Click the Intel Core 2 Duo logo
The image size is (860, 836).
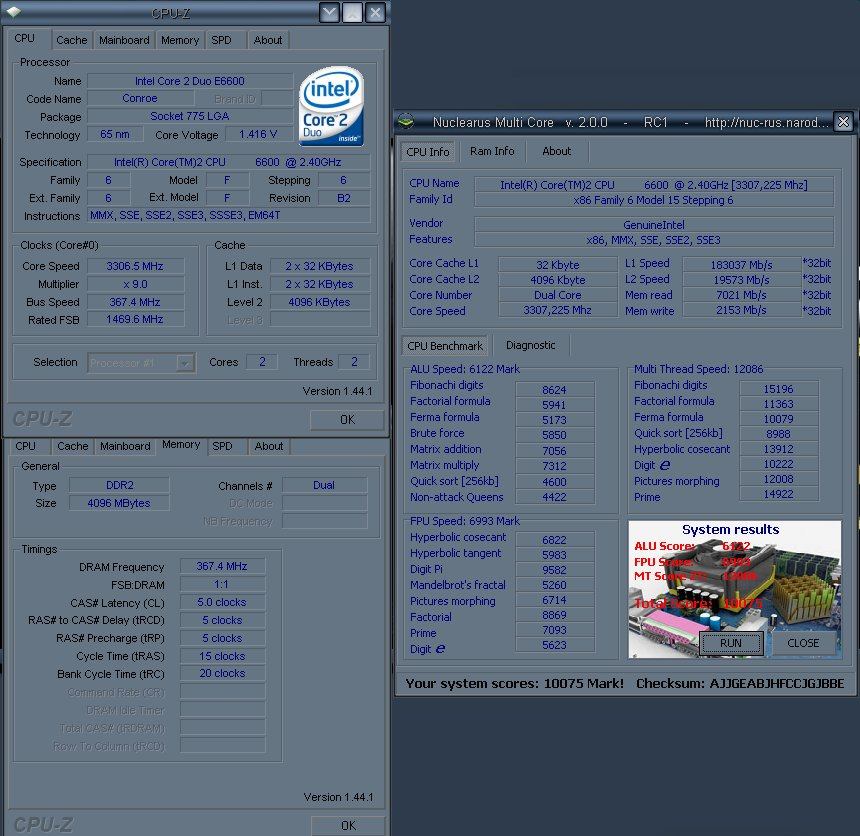[x=331, y=106]
